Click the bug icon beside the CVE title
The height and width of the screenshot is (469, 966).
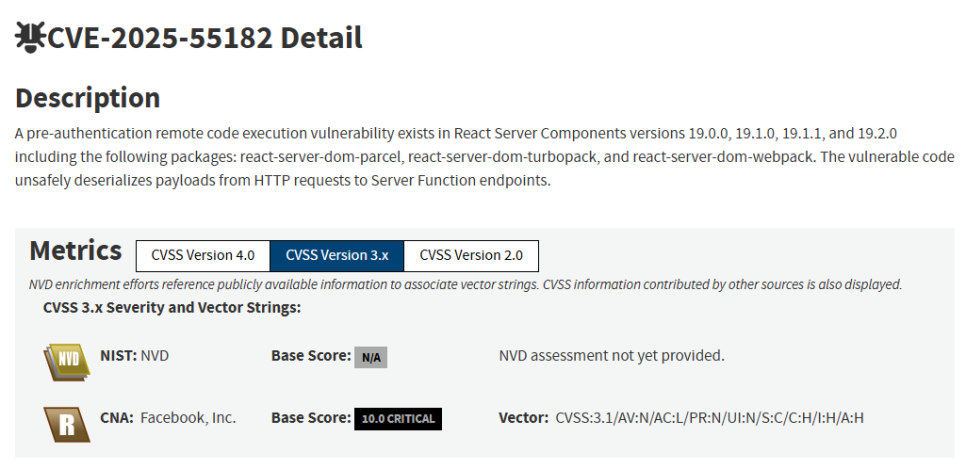[30, 38]
